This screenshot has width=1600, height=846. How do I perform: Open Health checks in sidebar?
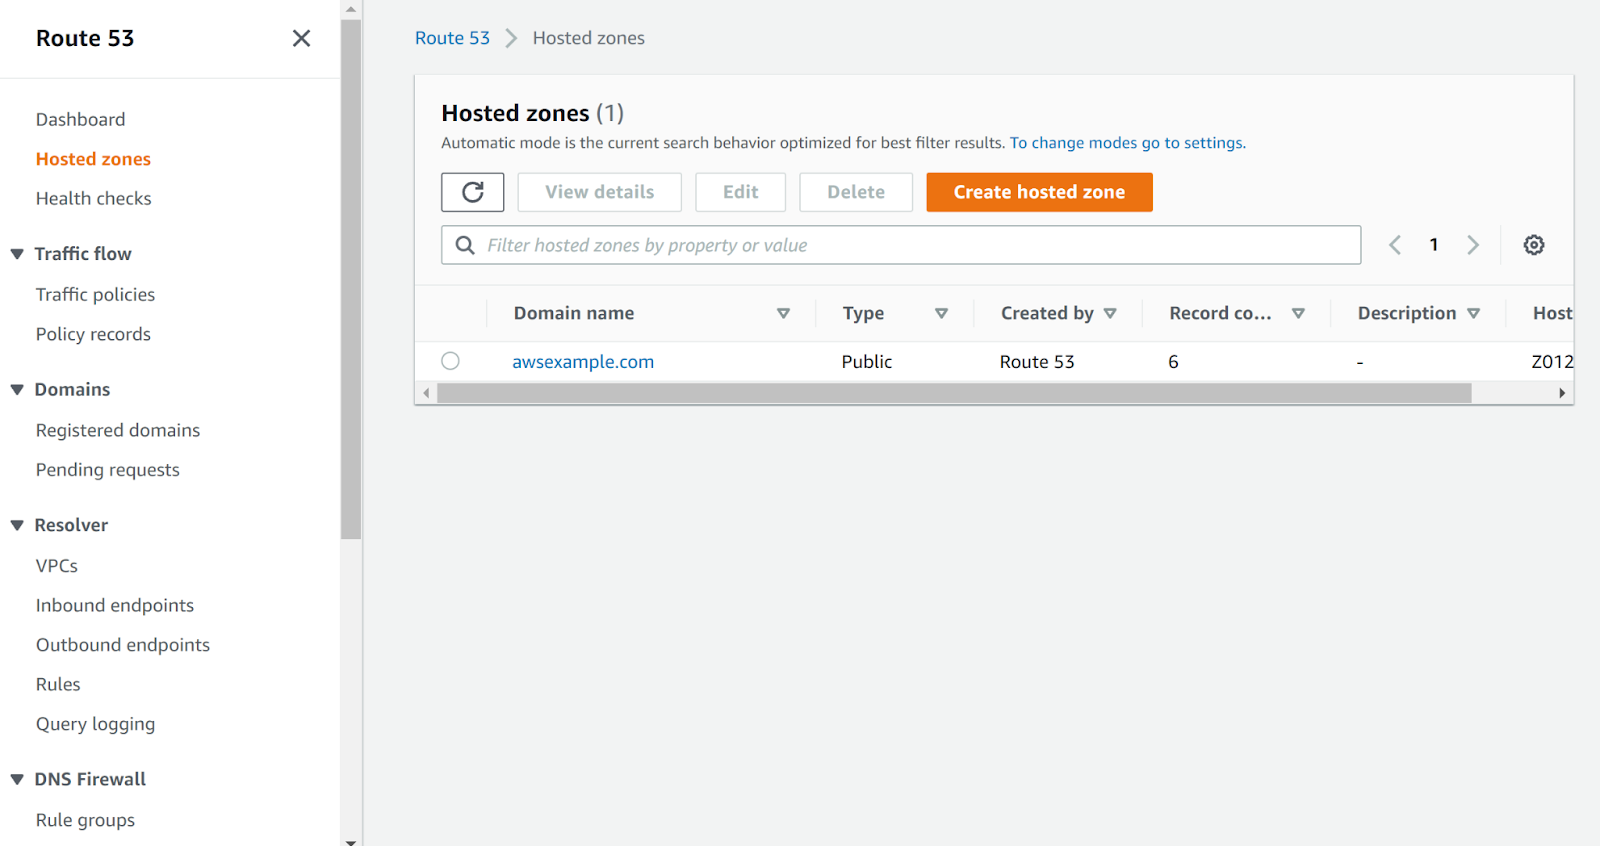tap(93, 198)
